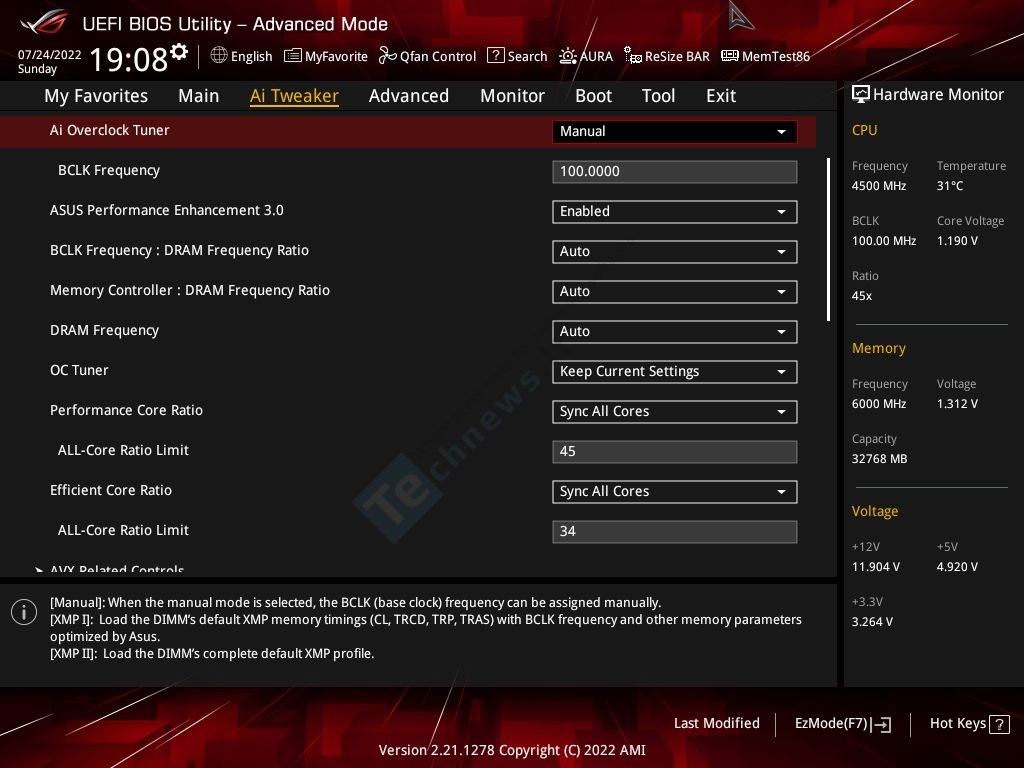Open Efficient Core Ratio dropdown
This screenshot has height=768, width=1024.
675,491
